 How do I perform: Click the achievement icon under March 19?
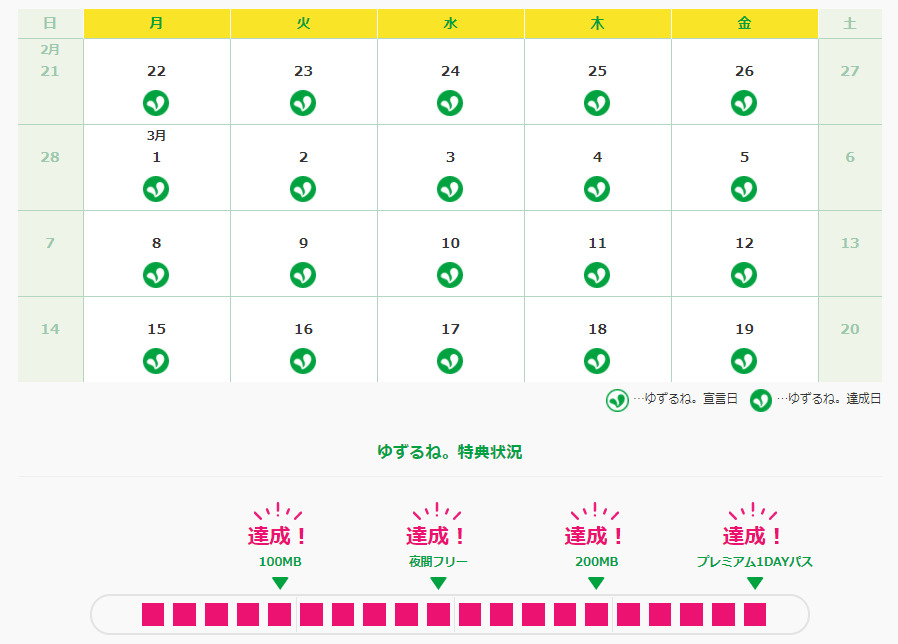[744, 361]
